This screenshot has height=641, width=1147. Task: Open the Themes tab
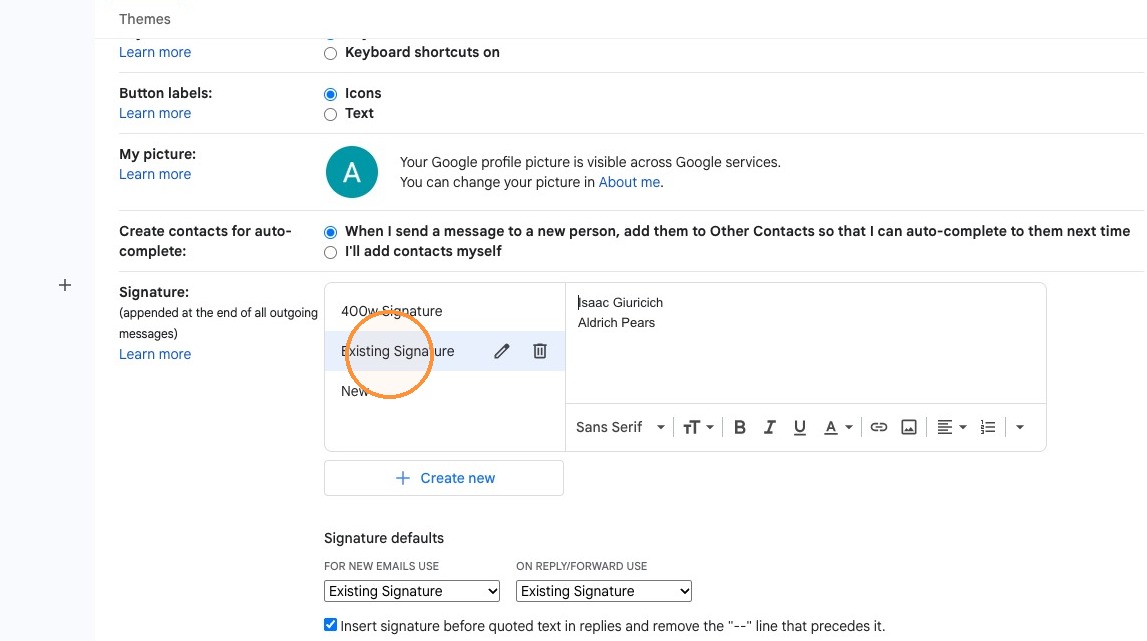(x=145, y=19)
